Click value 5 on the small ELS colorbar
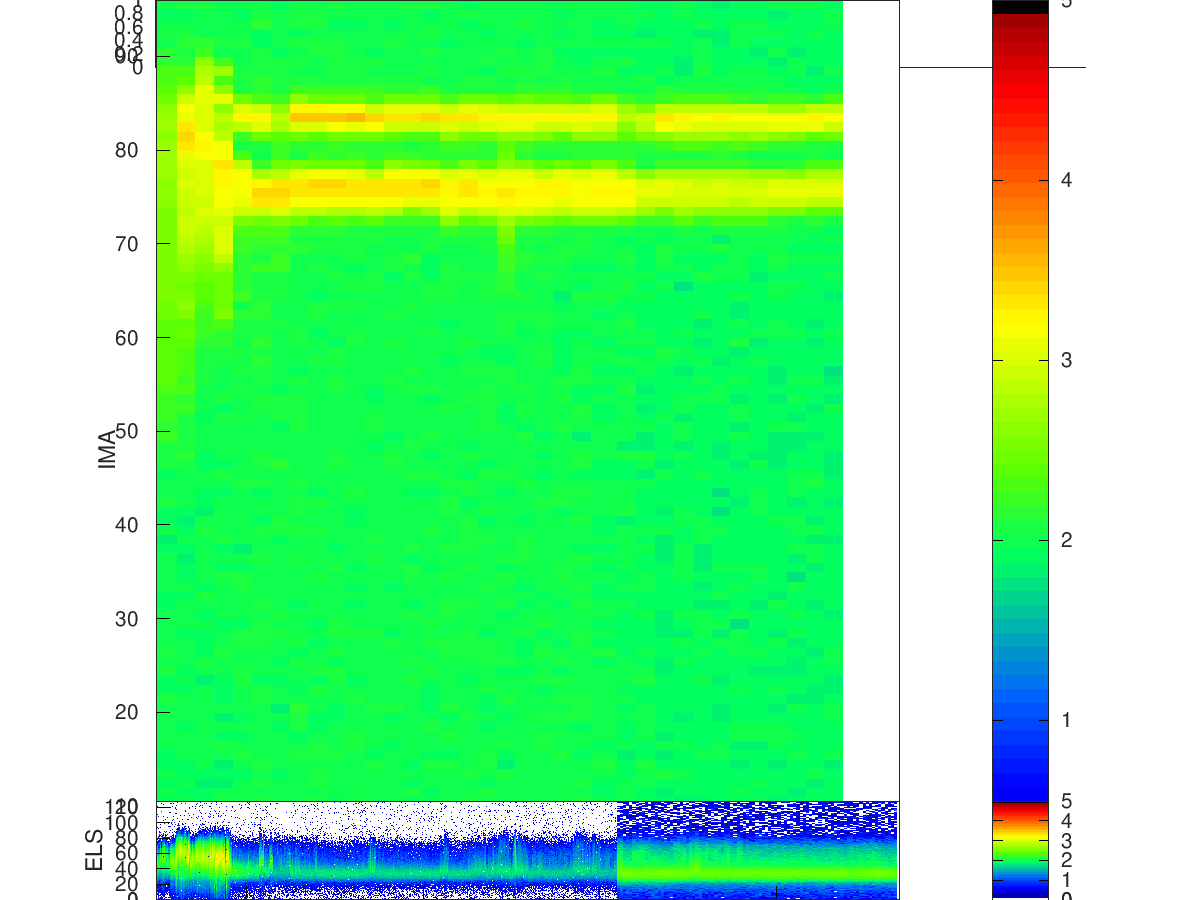 click(1066, 802)
